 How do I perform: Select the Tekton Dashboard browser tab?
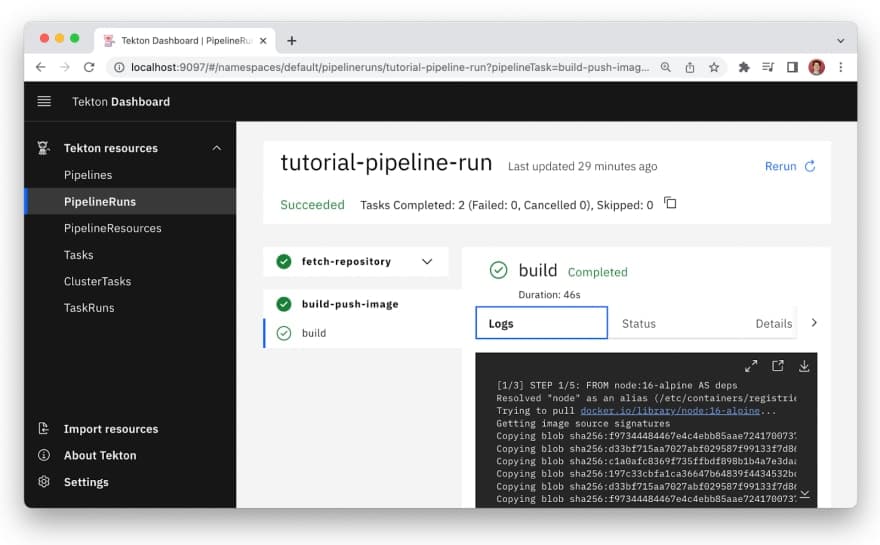(x=185, y=40)
